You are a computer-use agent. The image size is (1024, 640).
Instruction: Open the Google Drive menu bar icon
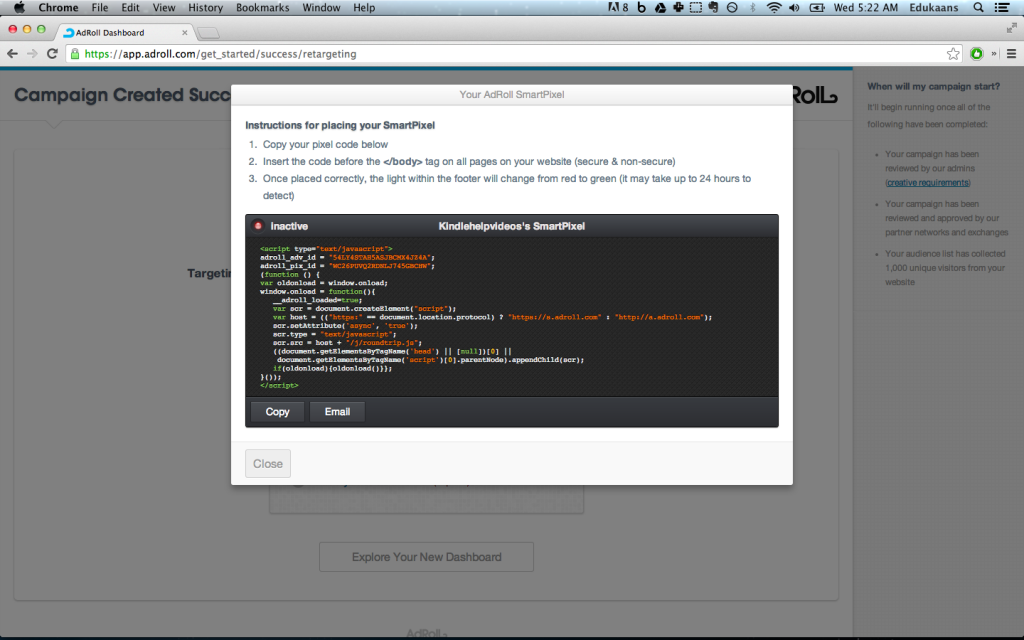660,8
